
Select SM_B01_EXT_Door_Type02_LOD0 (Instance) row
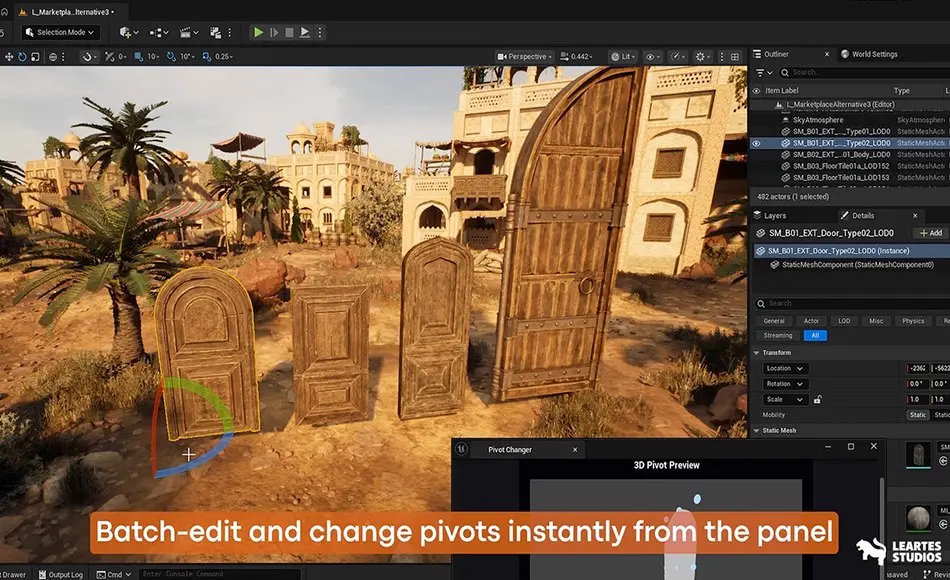click(x=850, y=250)
